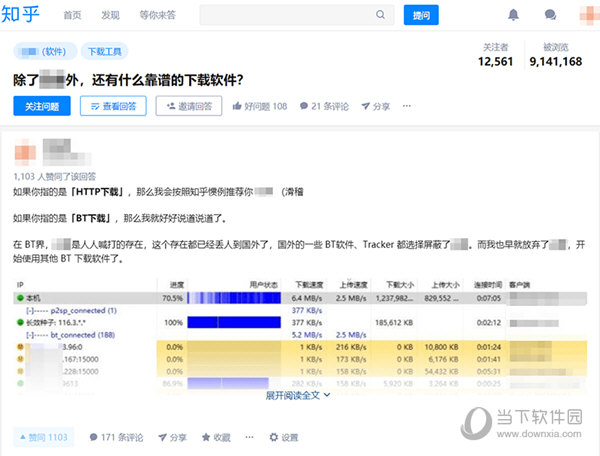The height and width of the screenshot is (456, 600).
Task: Share the answer using bottom 分享
Action: click(x=173, y=437)
